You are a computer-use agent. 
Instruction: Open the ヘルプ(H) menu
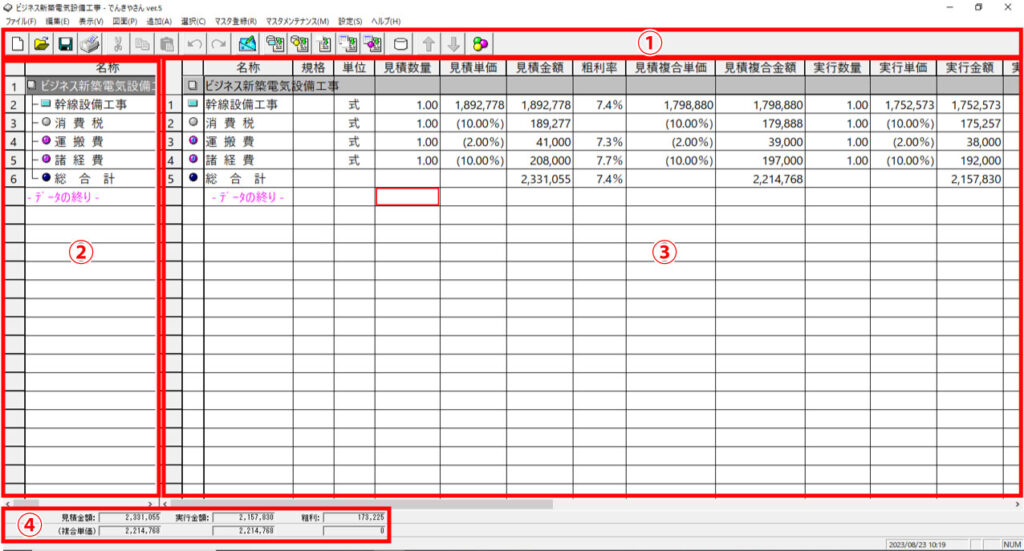385,21
